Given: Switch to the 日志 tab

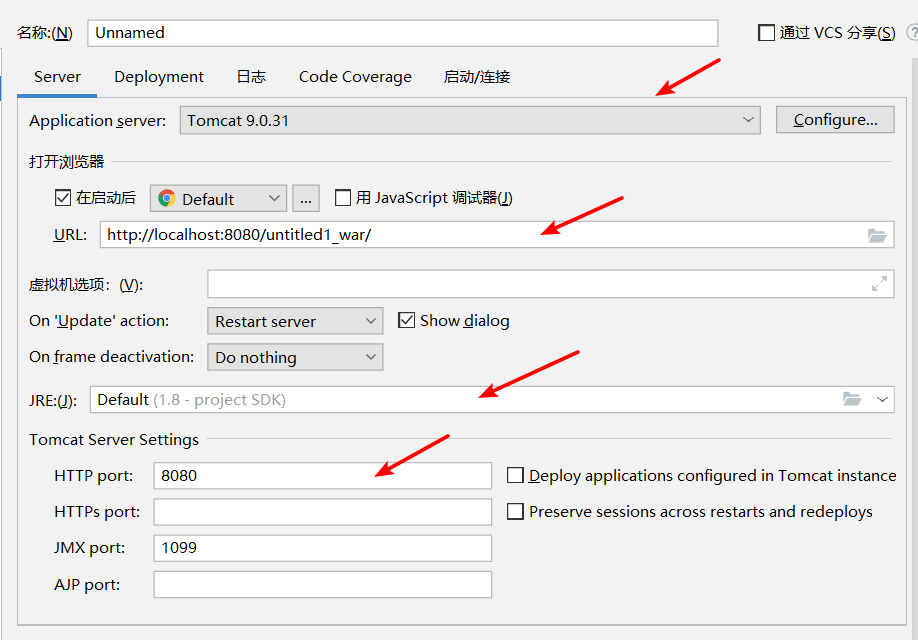Looking at the screenshot, I should (x=251, y=77).
